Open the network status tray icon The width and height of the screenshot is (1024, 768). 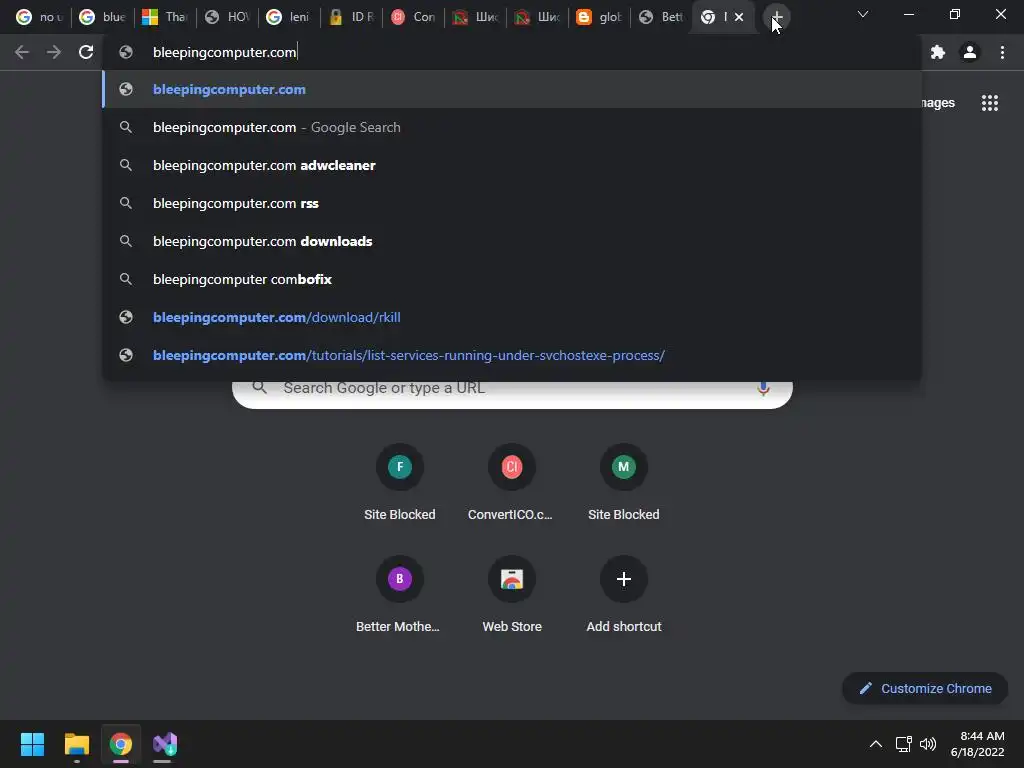point(903,744)
